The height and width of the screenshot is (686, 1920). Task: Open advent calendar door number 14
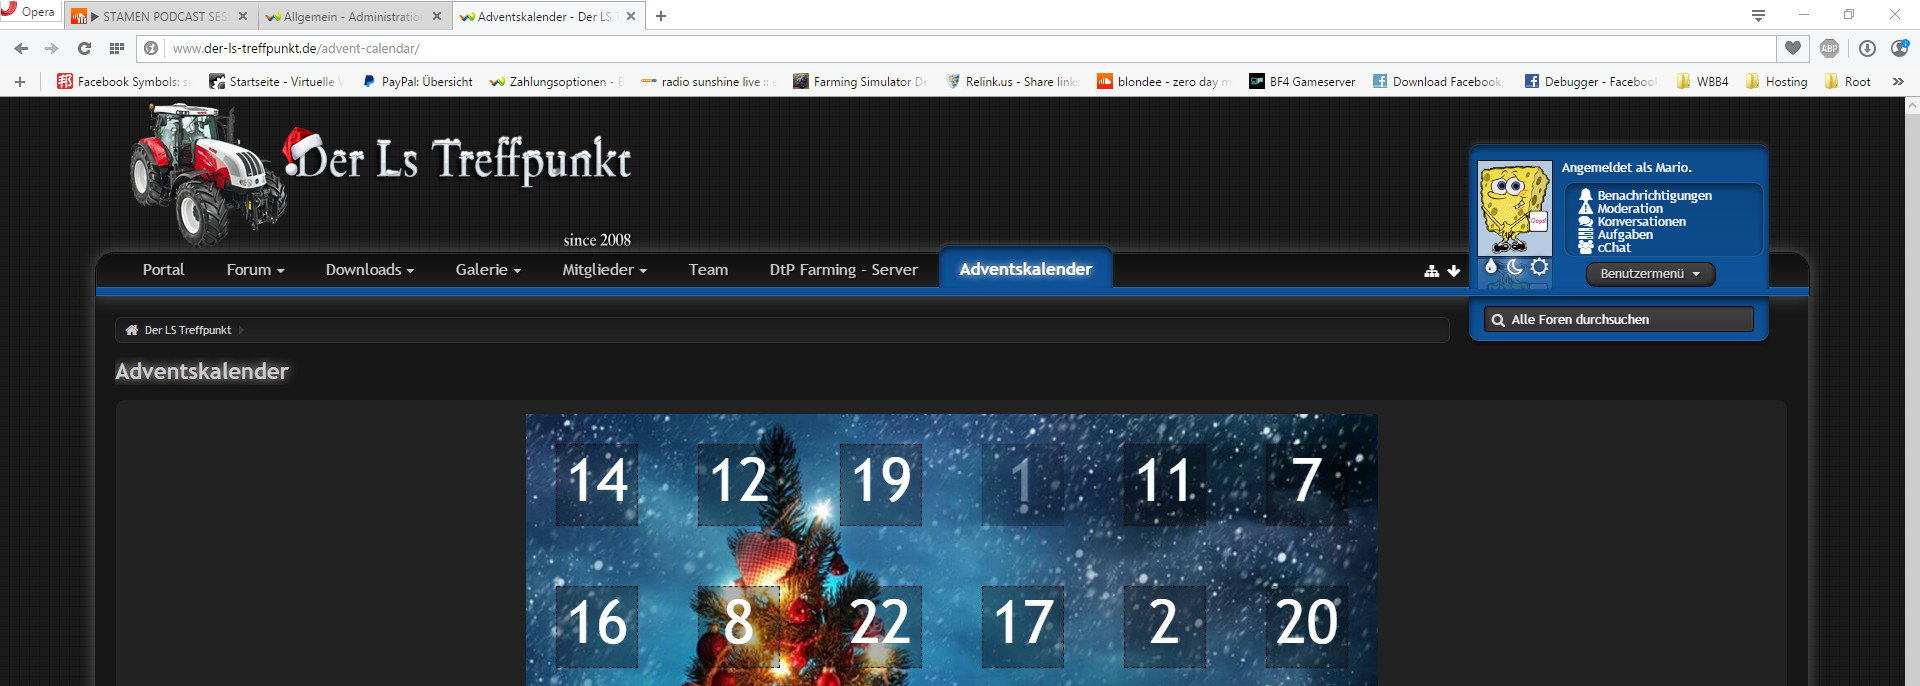pos(597,484)
